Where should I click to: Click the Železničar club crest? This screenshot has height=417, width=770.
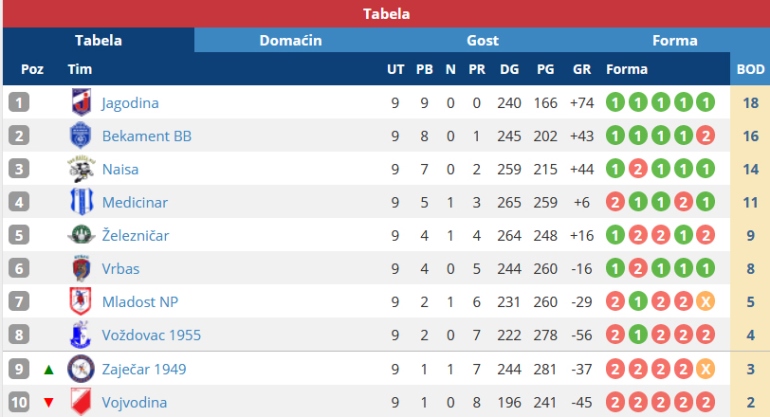tap(80, 235)
